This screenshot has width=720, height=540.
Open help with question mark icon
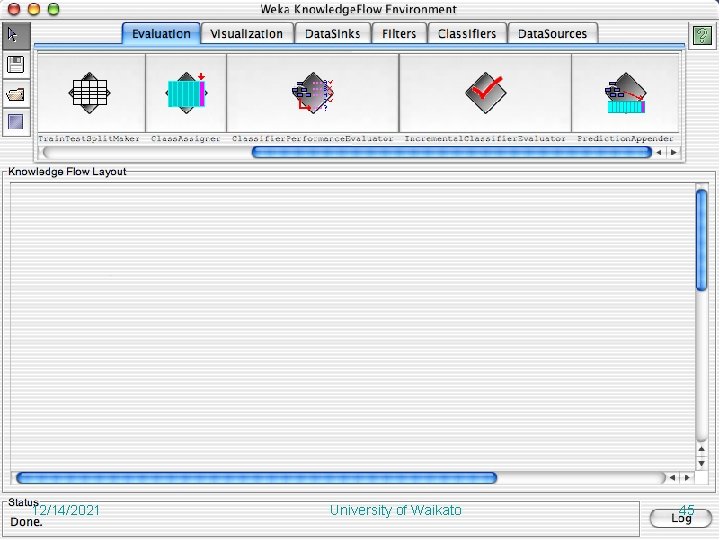click(702, 35)
